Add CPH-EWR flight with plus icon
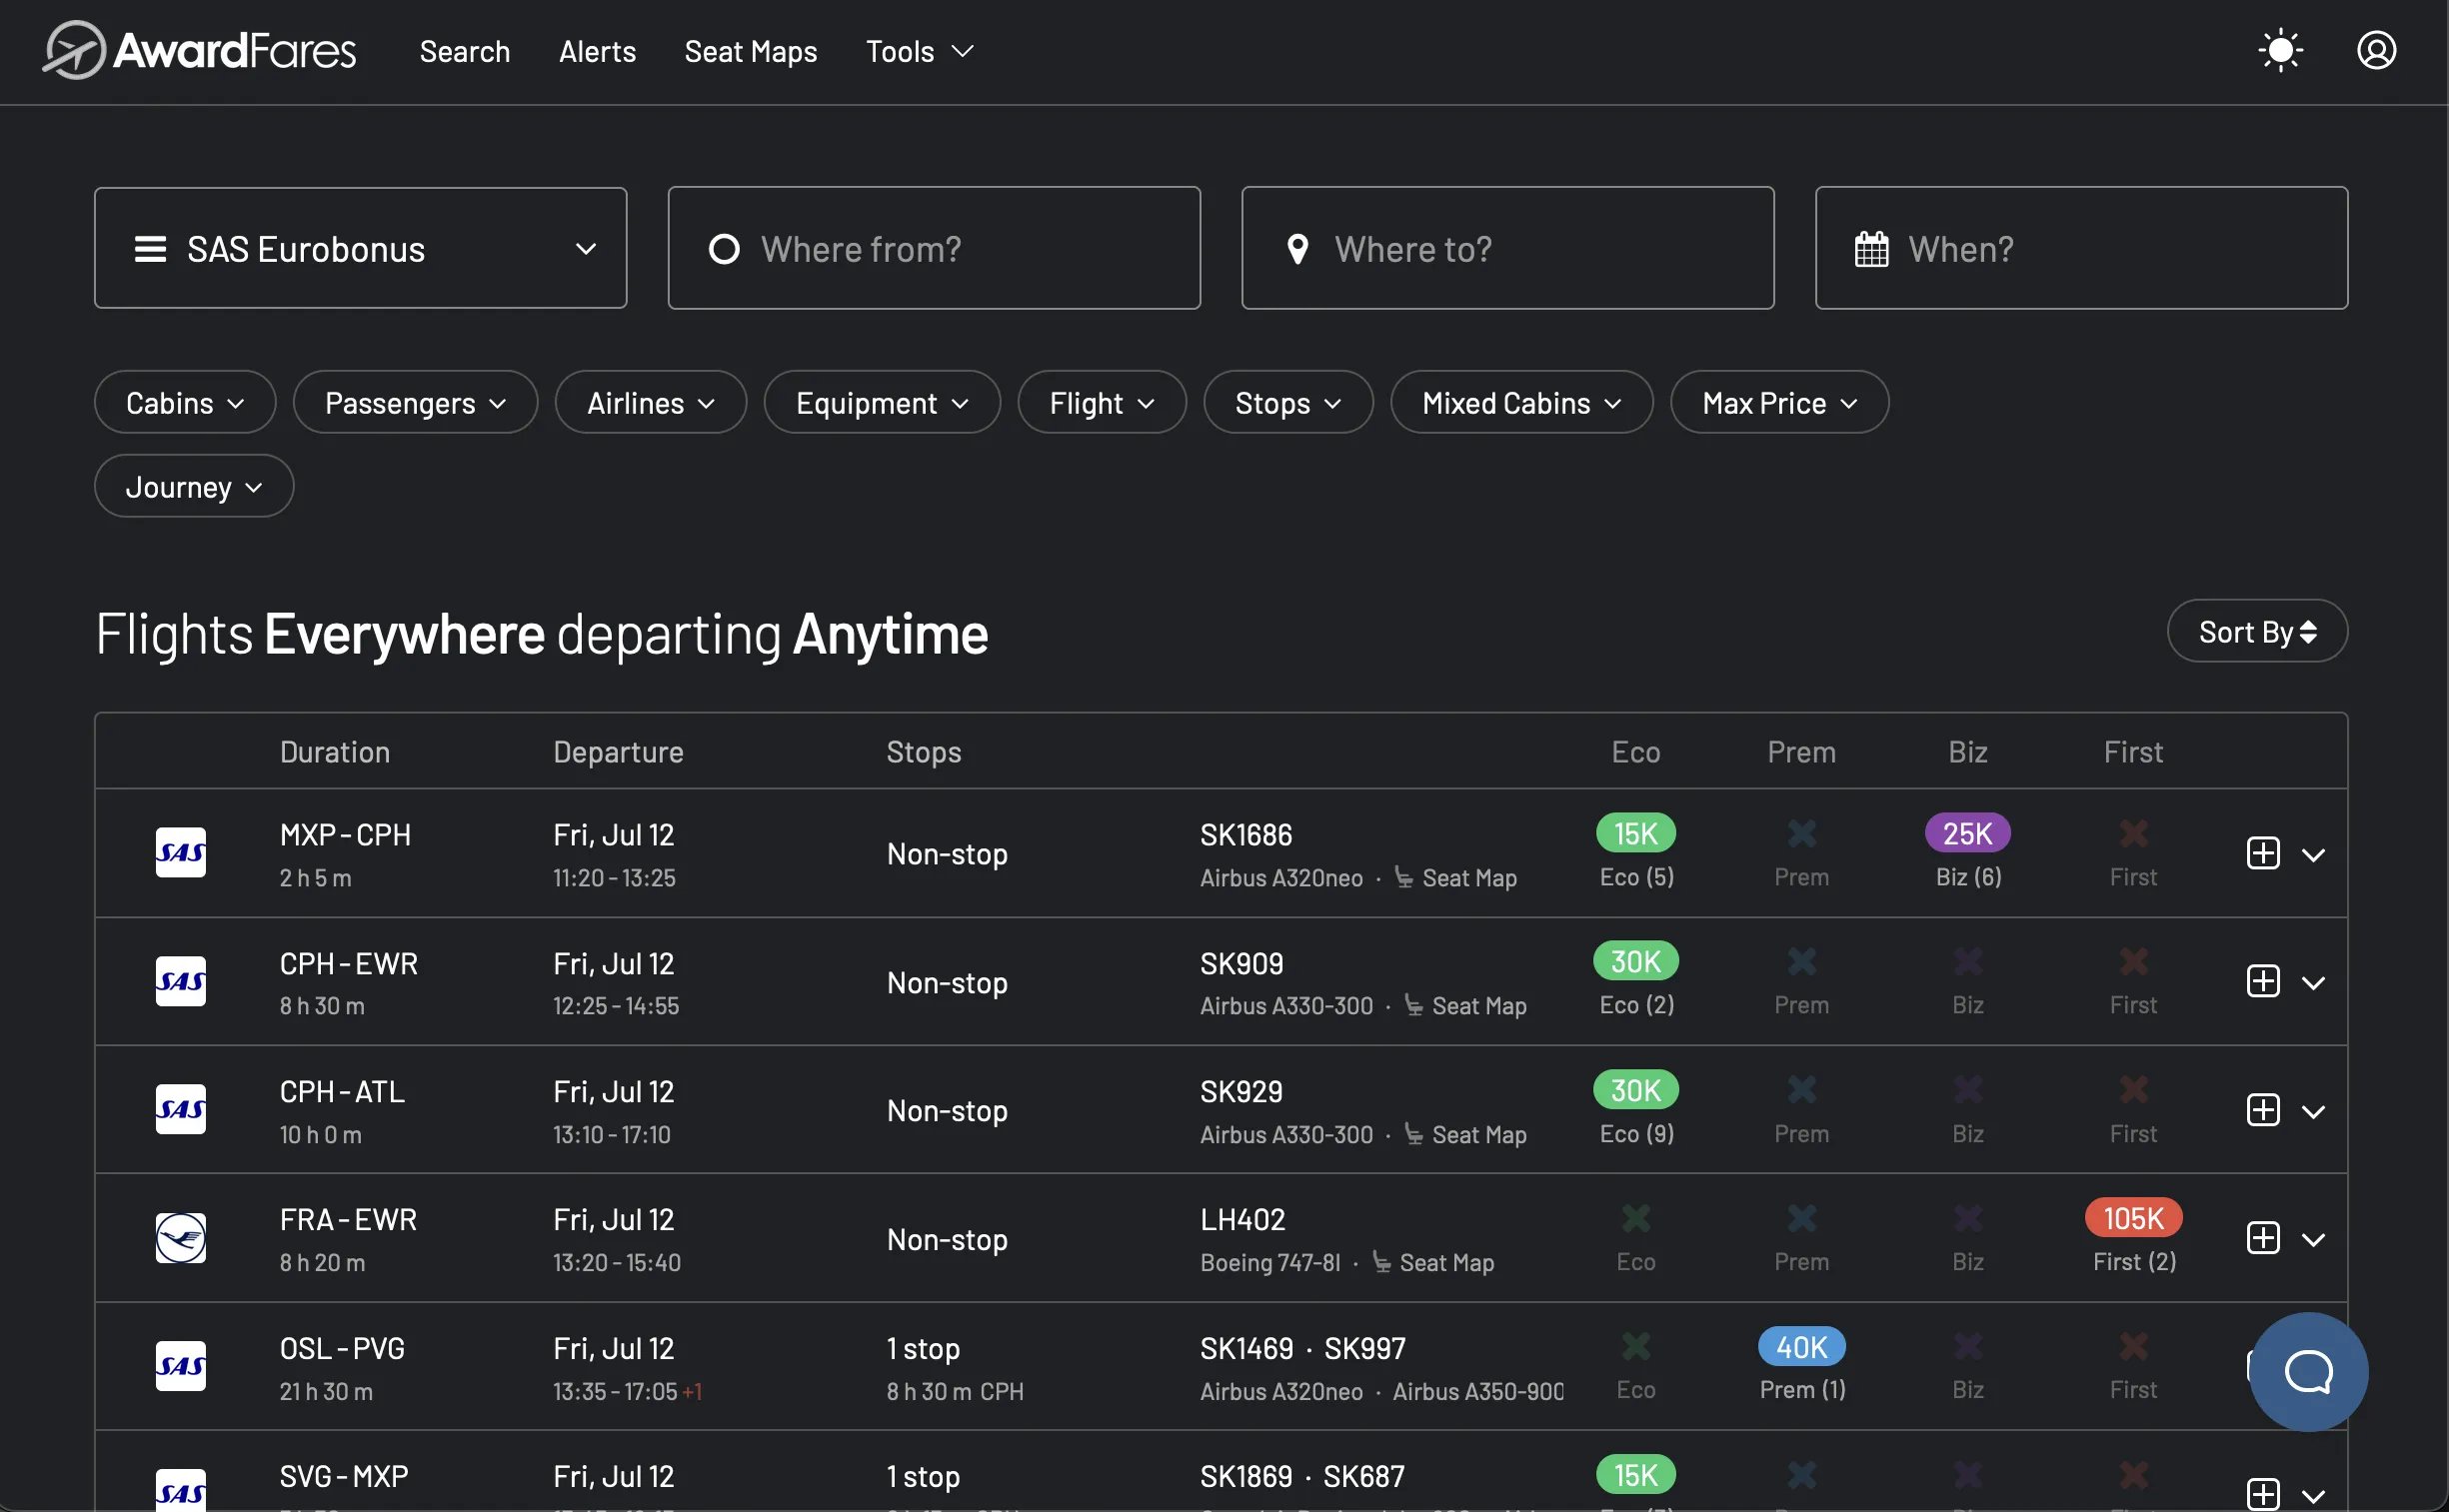This screenshot has width=2449, height=1512. 2263,981
